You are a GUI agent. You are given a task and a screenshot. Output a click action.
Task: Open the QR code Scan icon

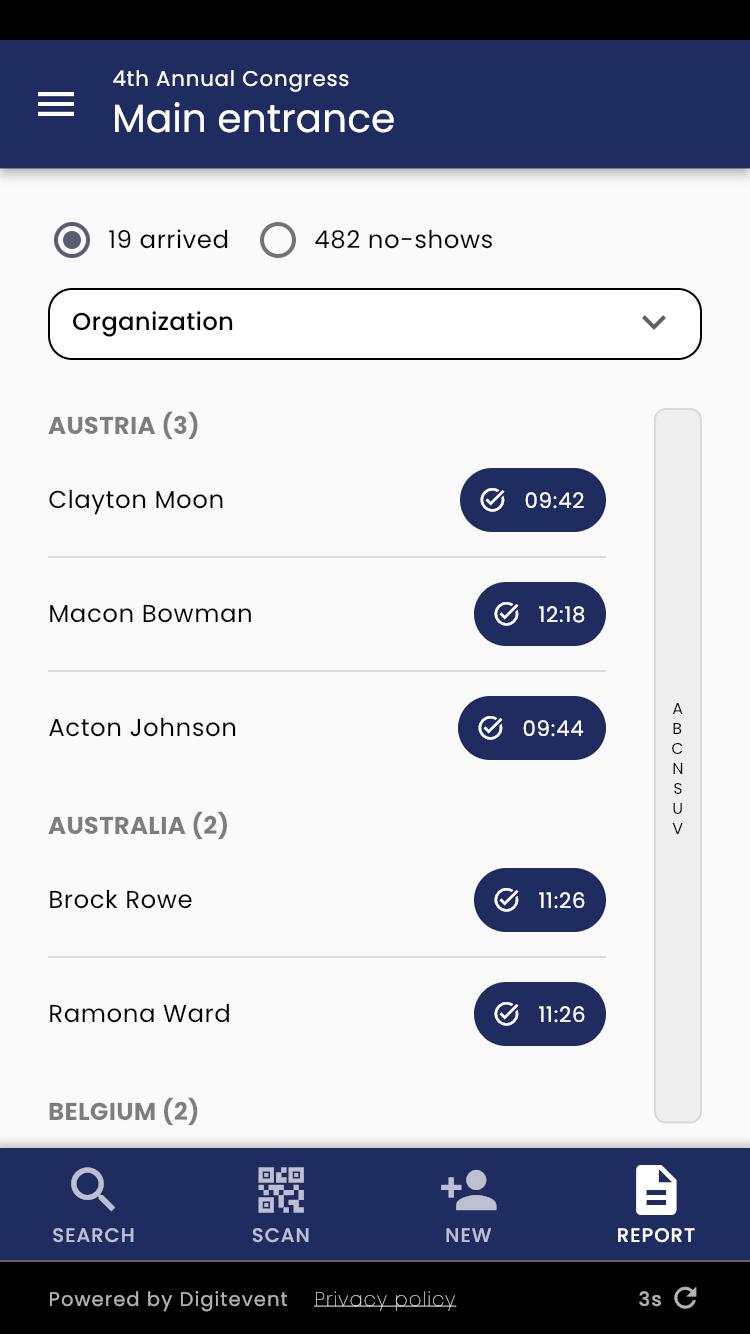pyautogui.click(x=281, y=1189)
